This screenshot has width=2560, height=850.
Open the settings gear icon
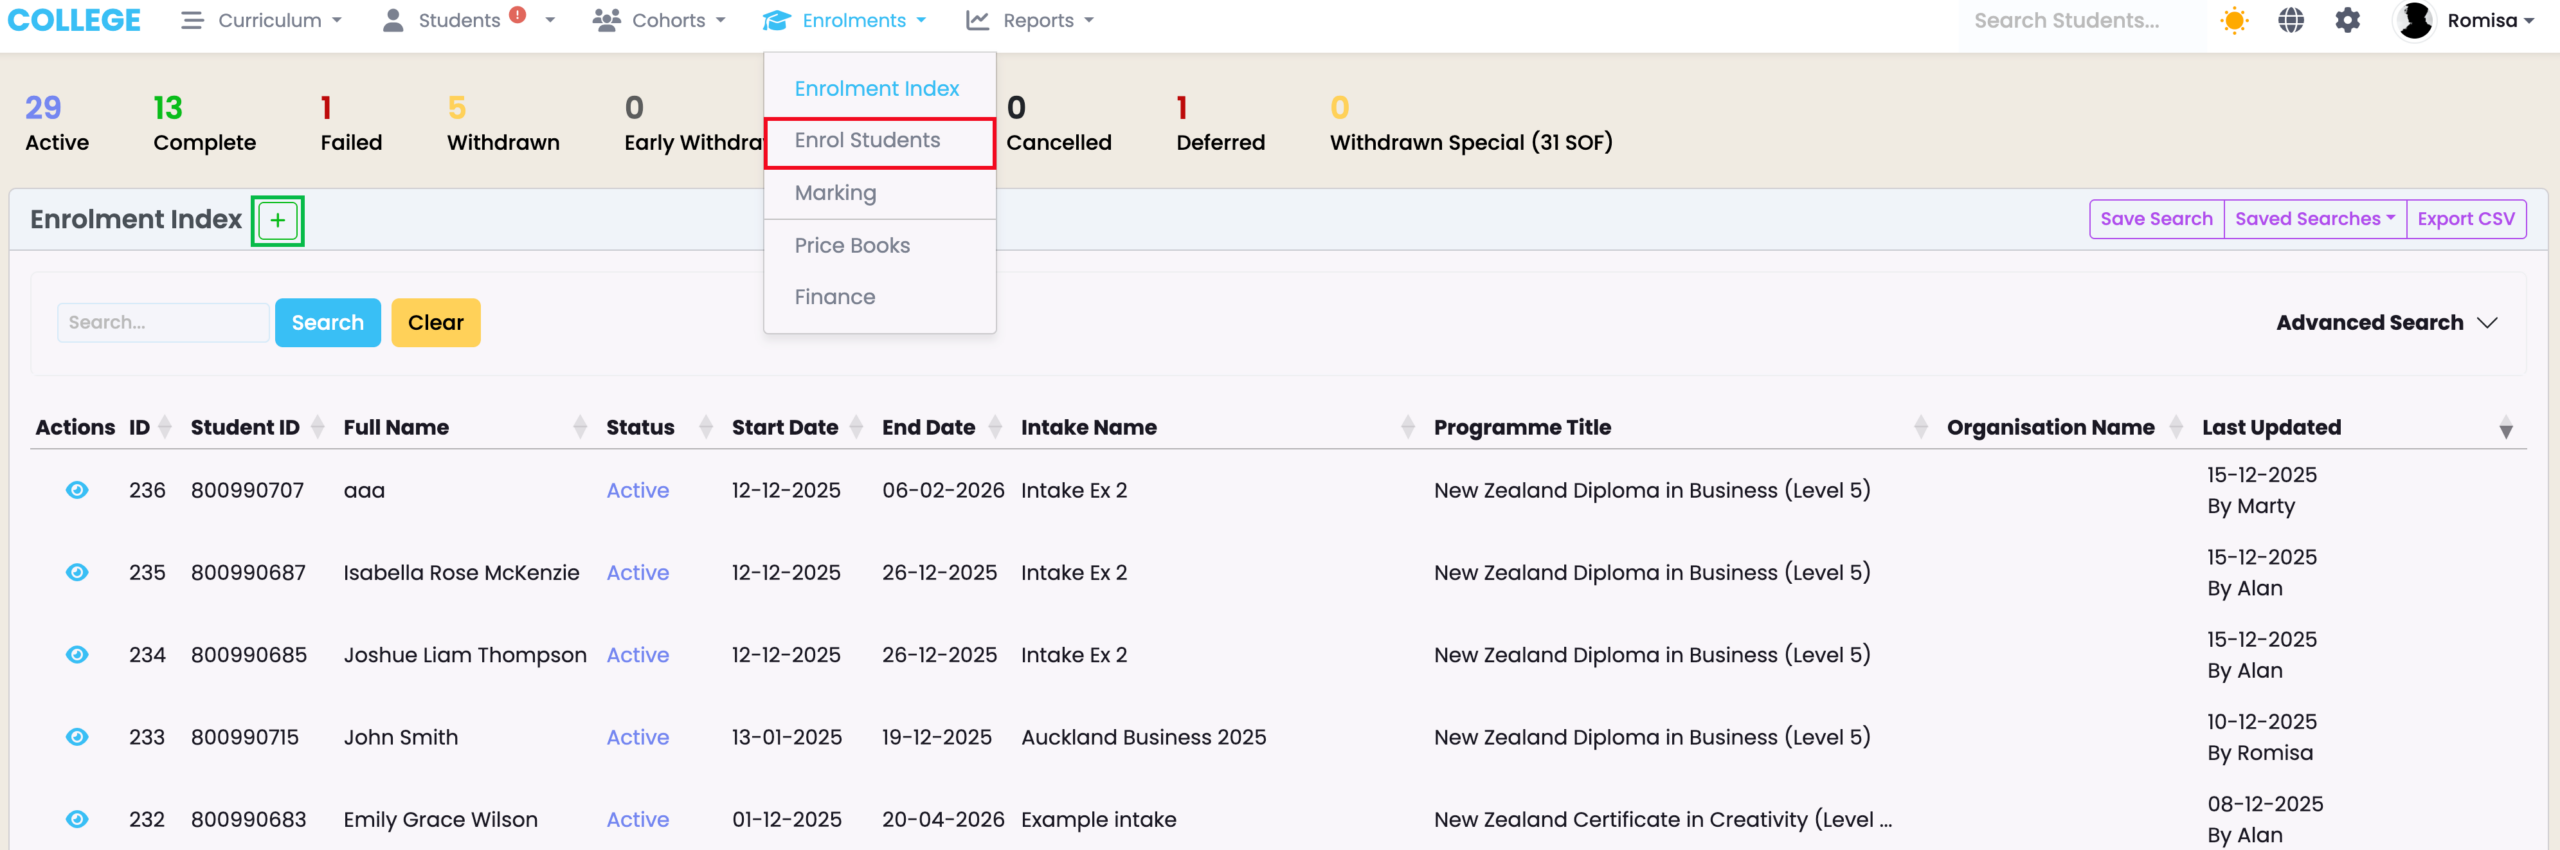(2347, 21)
